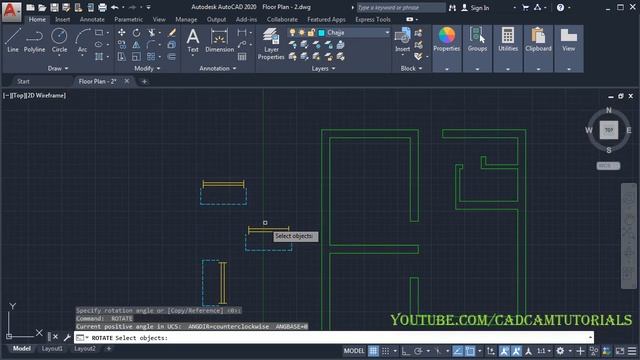Expand the Draw panel
This screenshot has width=640, height=360.
click(58, 68)
